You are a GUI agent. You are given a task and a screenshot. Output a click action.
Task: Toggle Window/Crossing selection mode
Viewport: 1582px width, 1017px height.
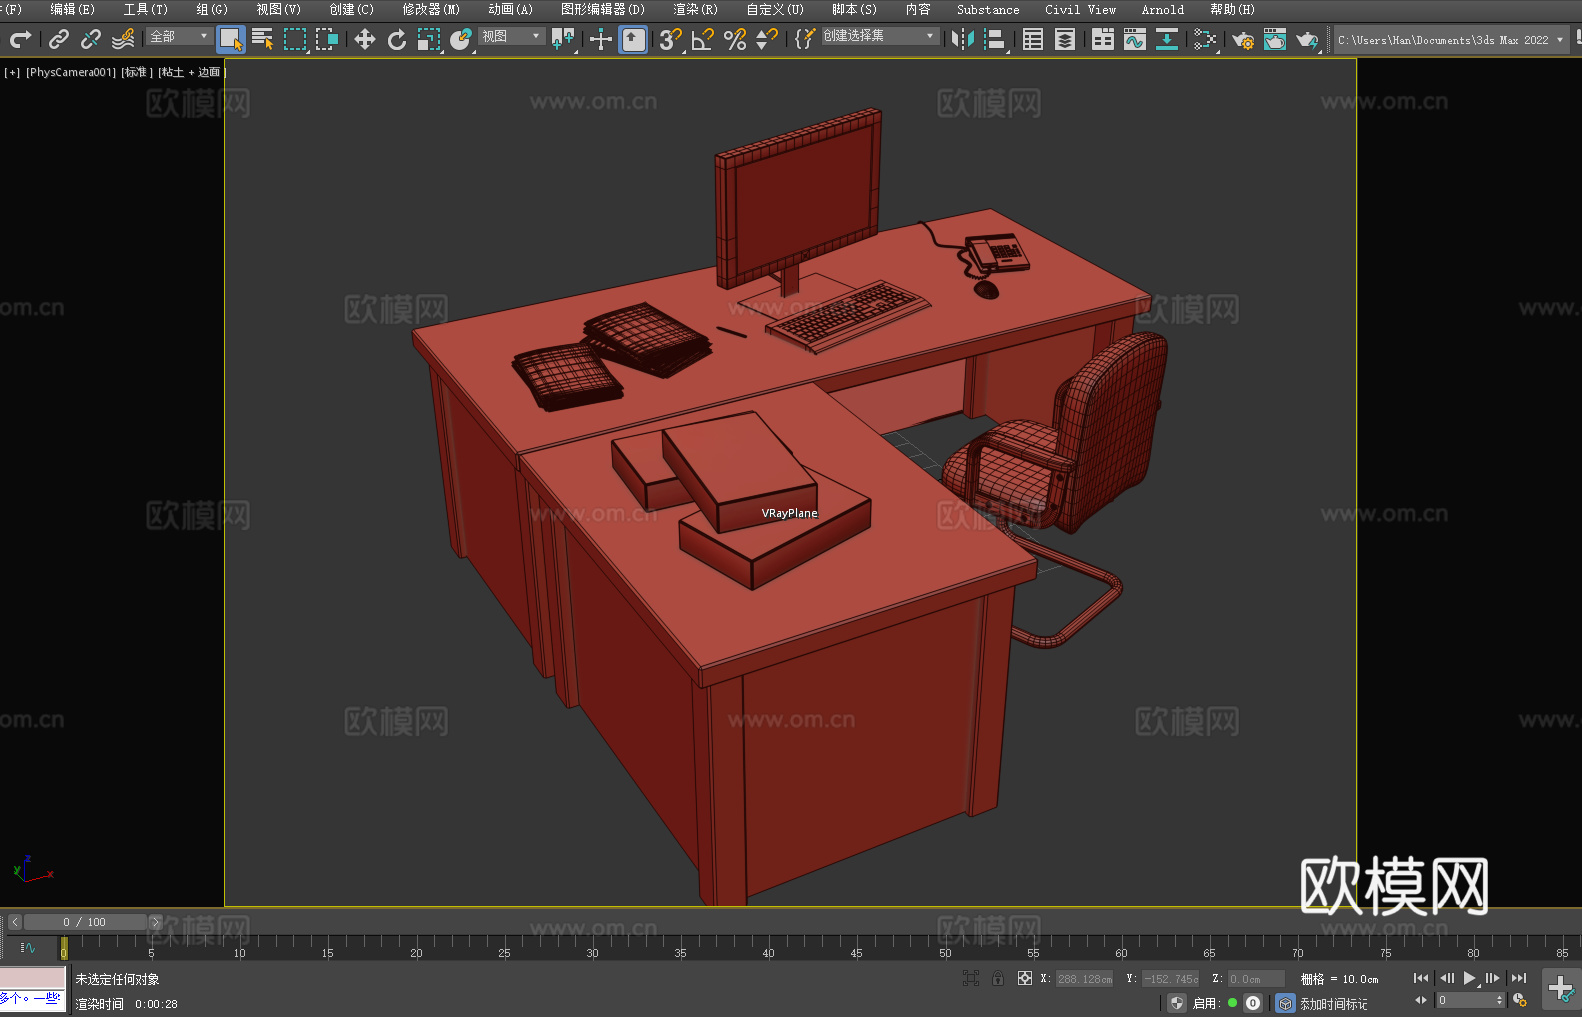pos(327,39)
